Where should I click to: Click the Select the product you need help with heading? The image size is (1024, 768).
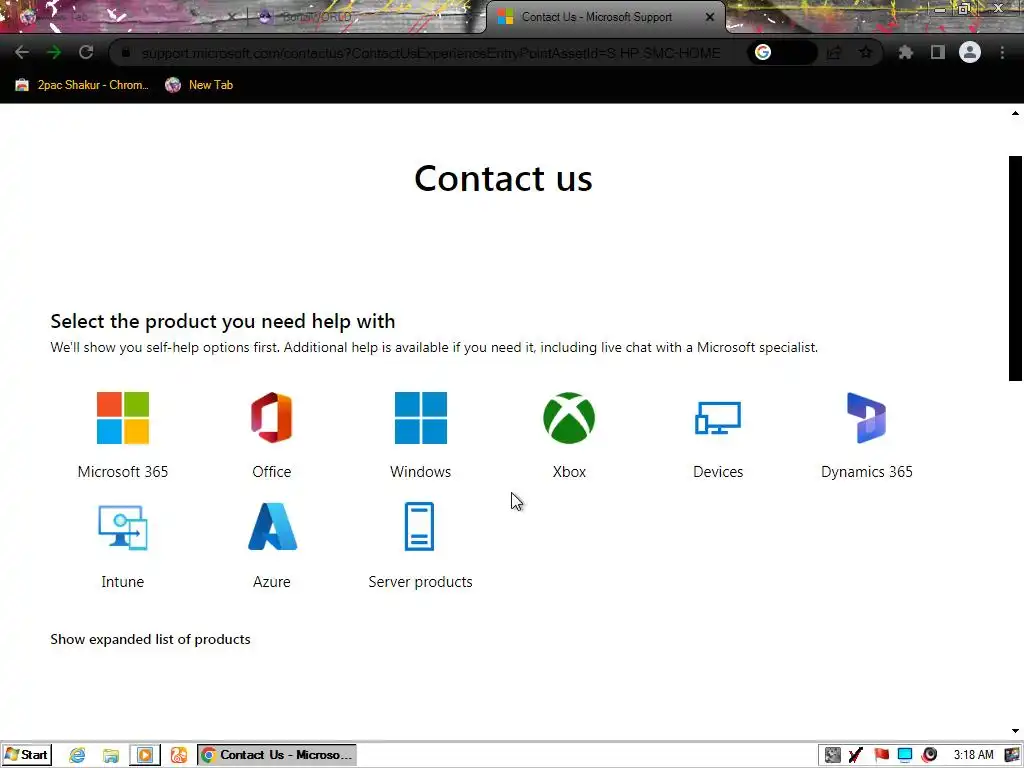(223, 321)
